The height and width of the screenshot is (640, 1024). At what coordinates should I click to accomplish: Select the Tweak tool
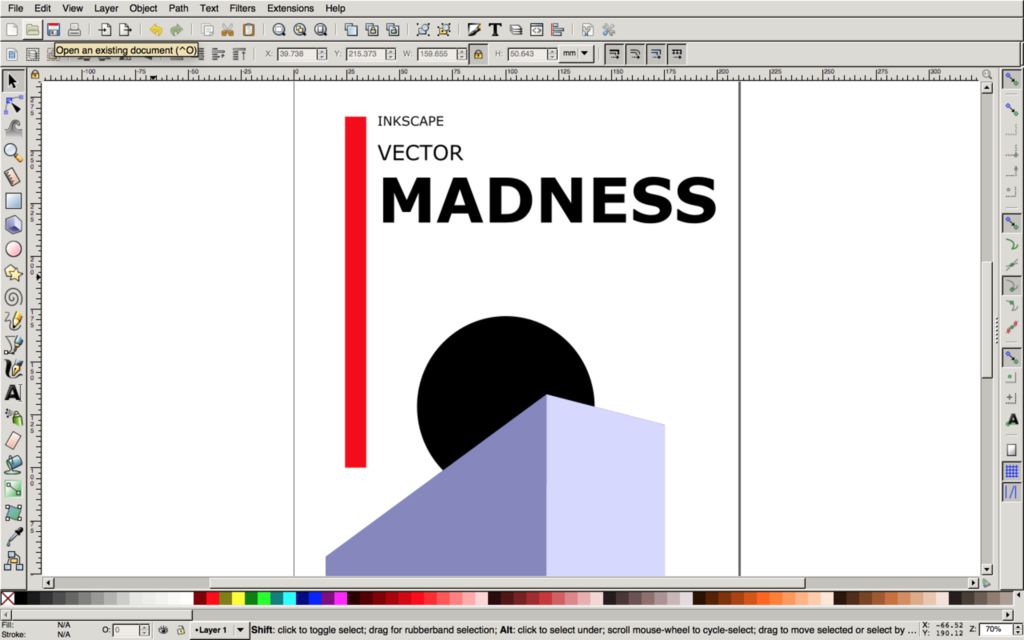(13, 129)
